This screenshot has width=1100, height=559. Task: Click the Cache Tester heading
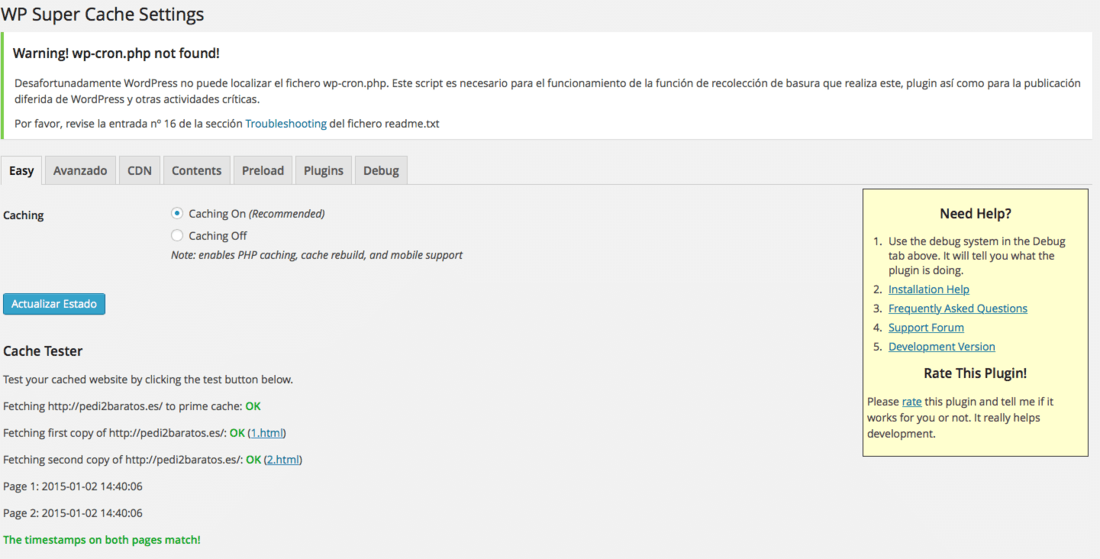tap(43, 351)
